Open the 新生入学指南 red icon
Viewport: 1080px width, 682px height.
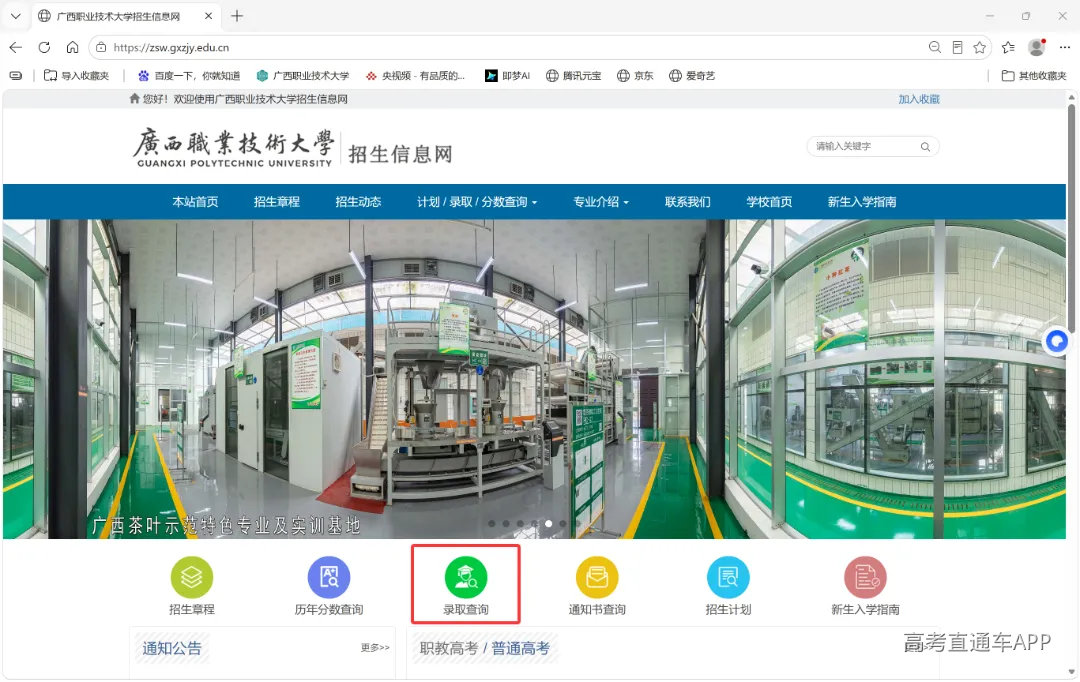coord(865,577)
